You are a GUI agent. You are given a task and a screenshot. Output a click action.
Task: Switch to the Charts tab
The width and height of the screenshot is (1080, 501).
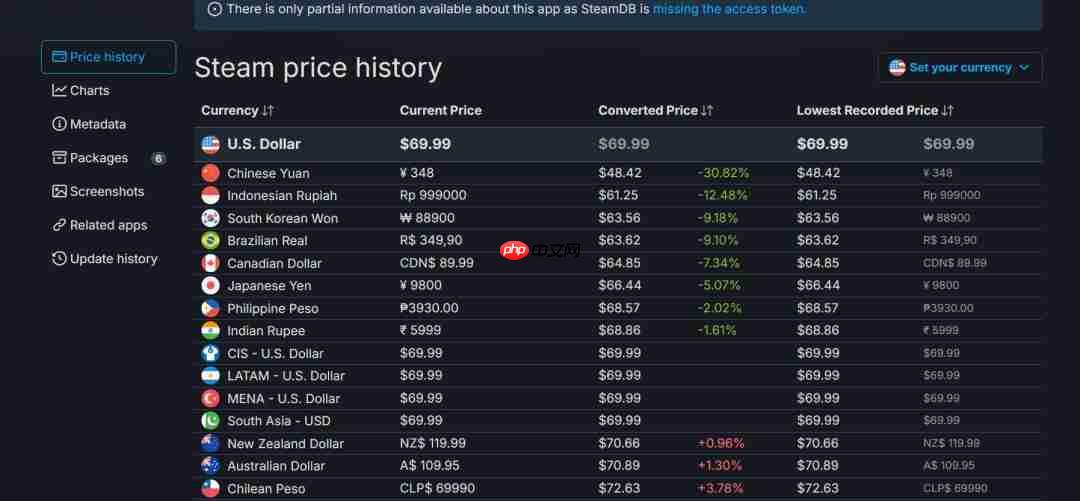89,91
